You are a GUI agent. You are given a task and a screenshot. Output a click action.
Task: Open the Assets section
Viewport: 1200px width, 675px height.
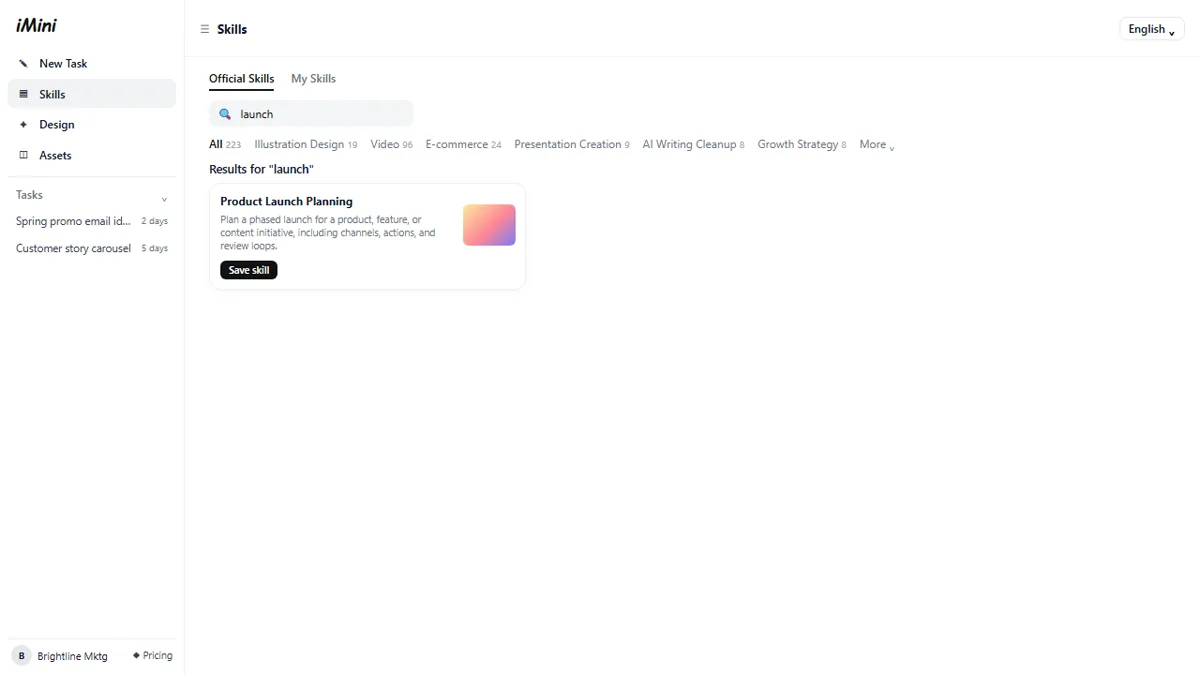(x=92, y=155)
